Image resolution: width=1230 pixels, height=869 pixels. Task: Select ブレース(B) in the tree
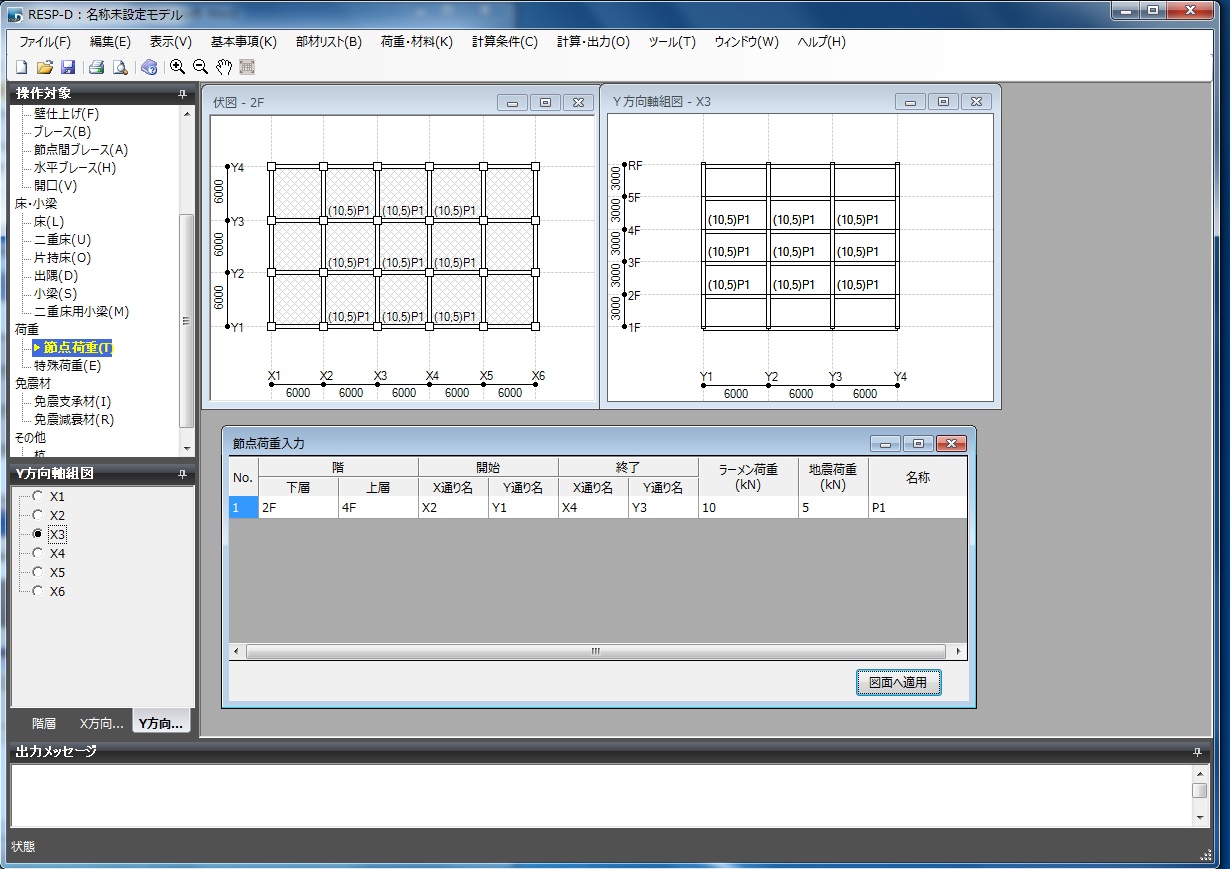coord(62,132)
